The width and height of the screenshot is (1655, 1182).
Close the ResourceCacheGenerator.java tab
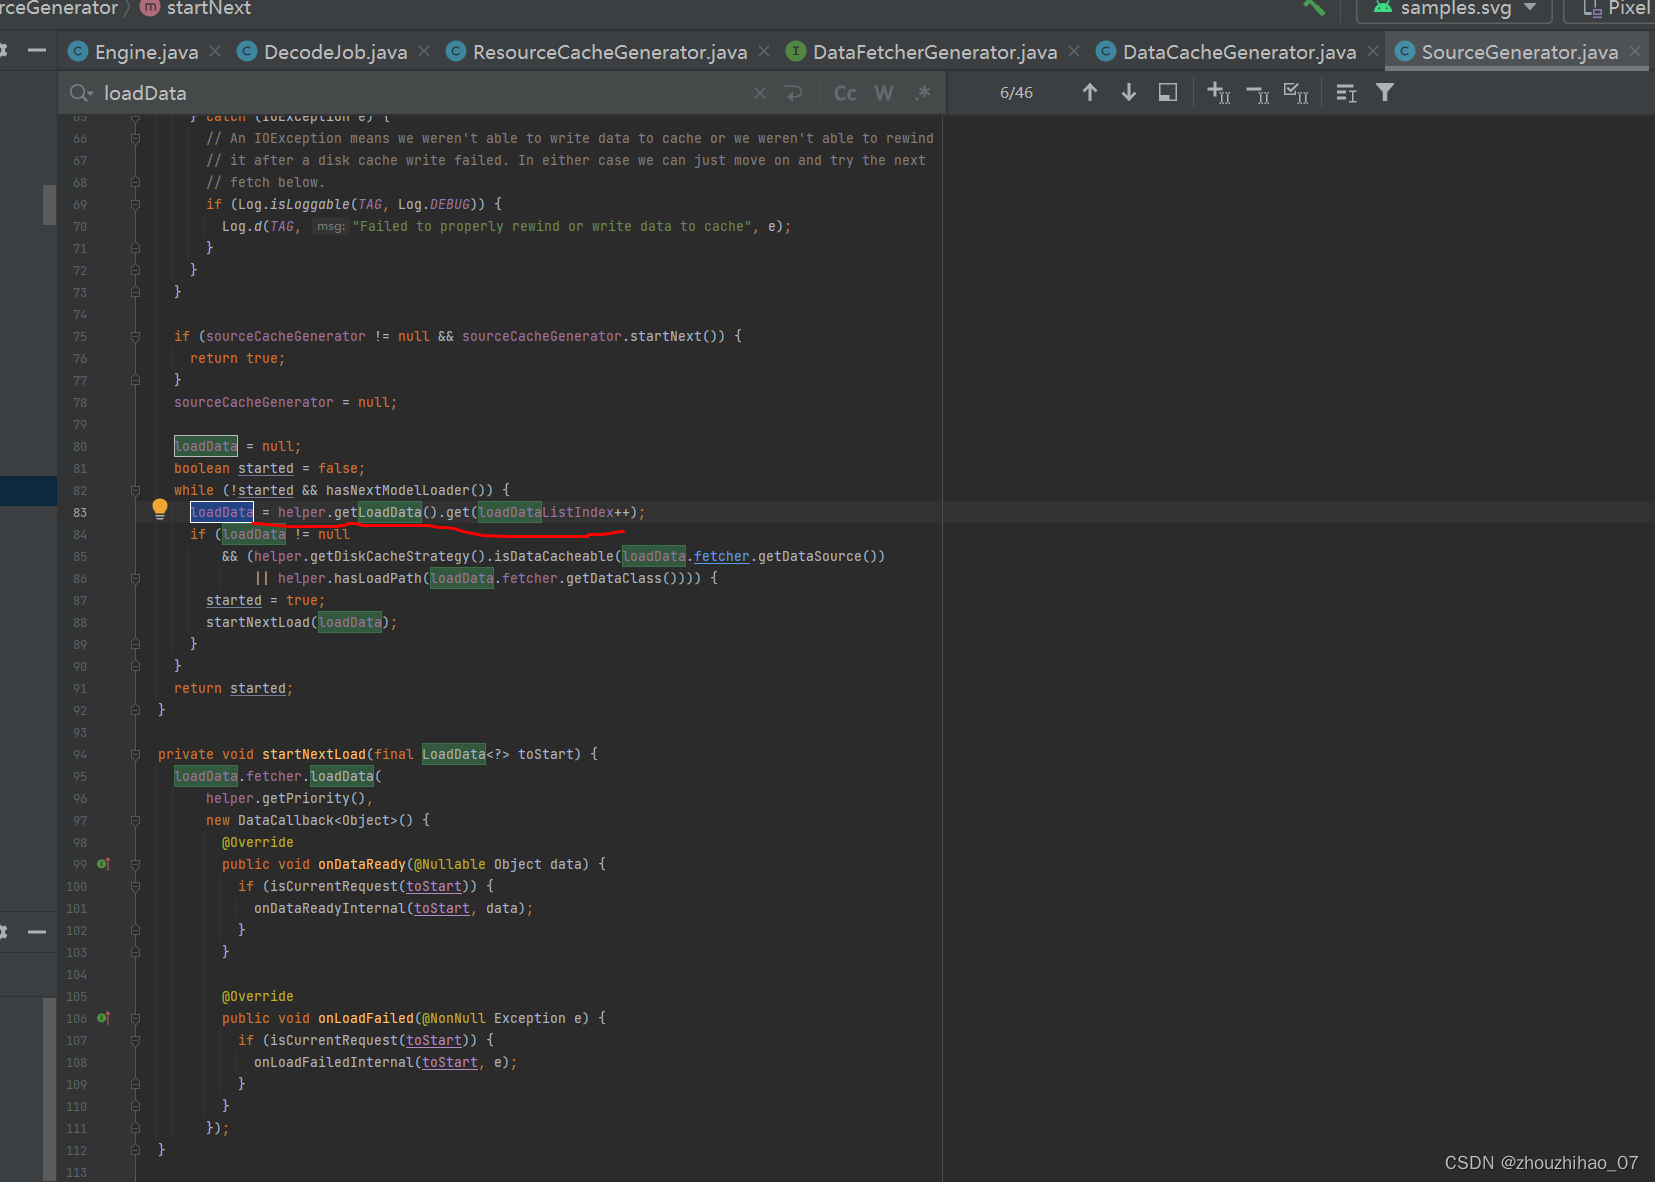tap(764, 51)
